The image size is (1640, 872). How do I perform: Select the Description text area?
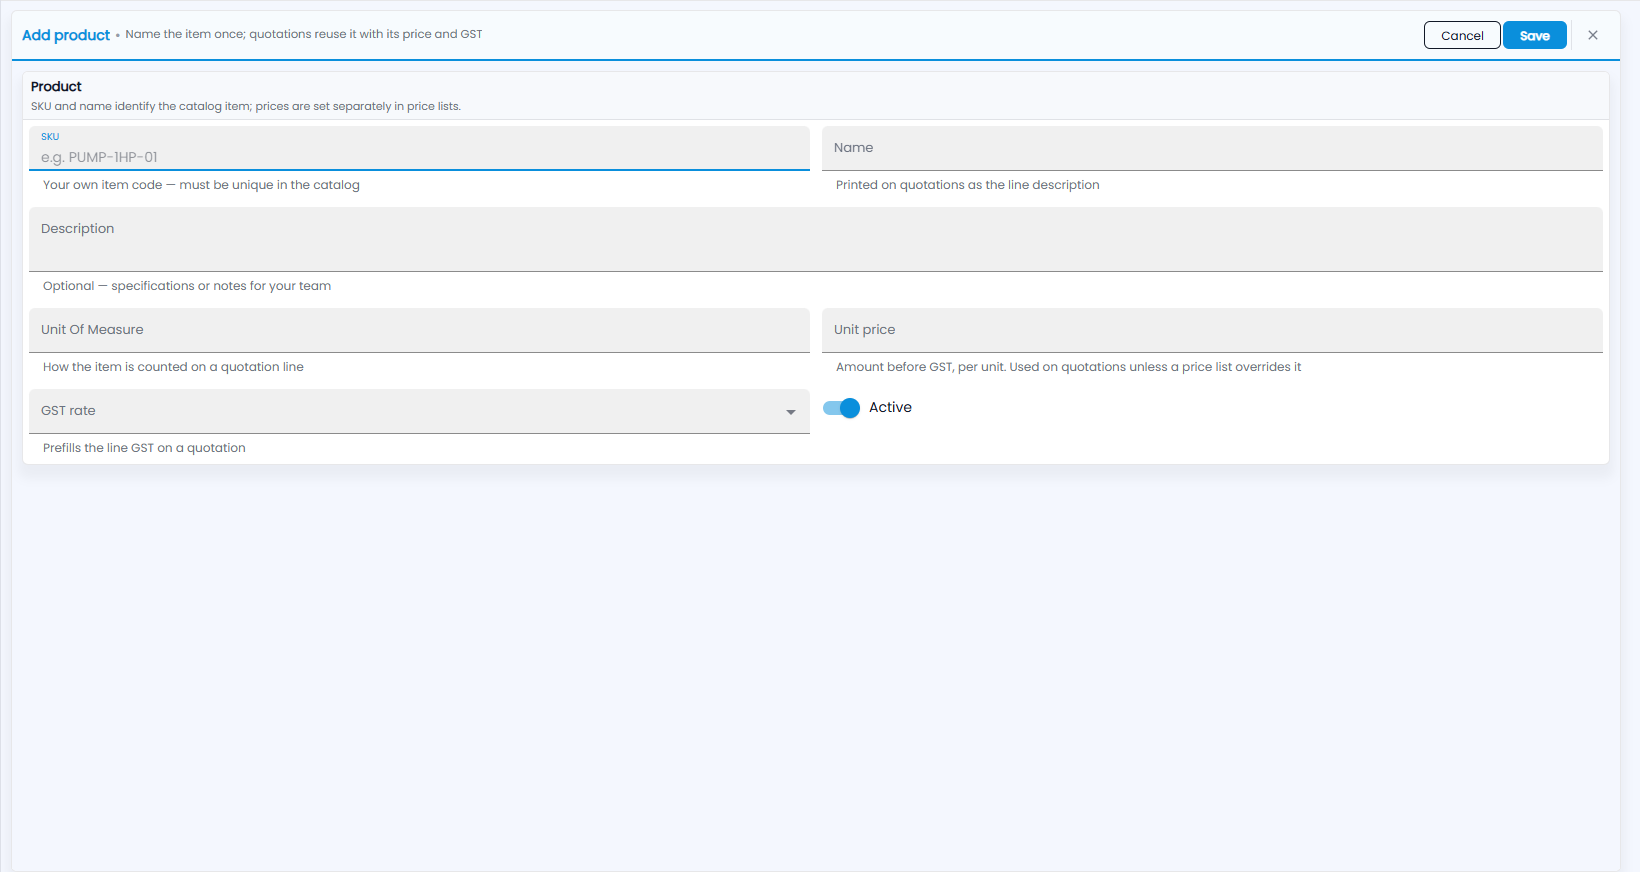coord(816,239)
